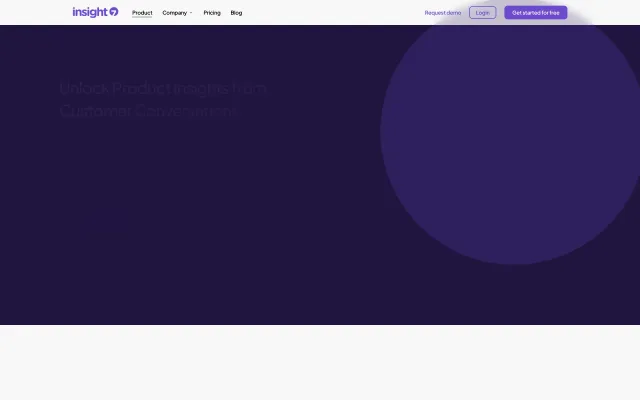The width and height of the screenshot is (640, 400).
Task: Click the insight wordmark text
Action: 89,12
